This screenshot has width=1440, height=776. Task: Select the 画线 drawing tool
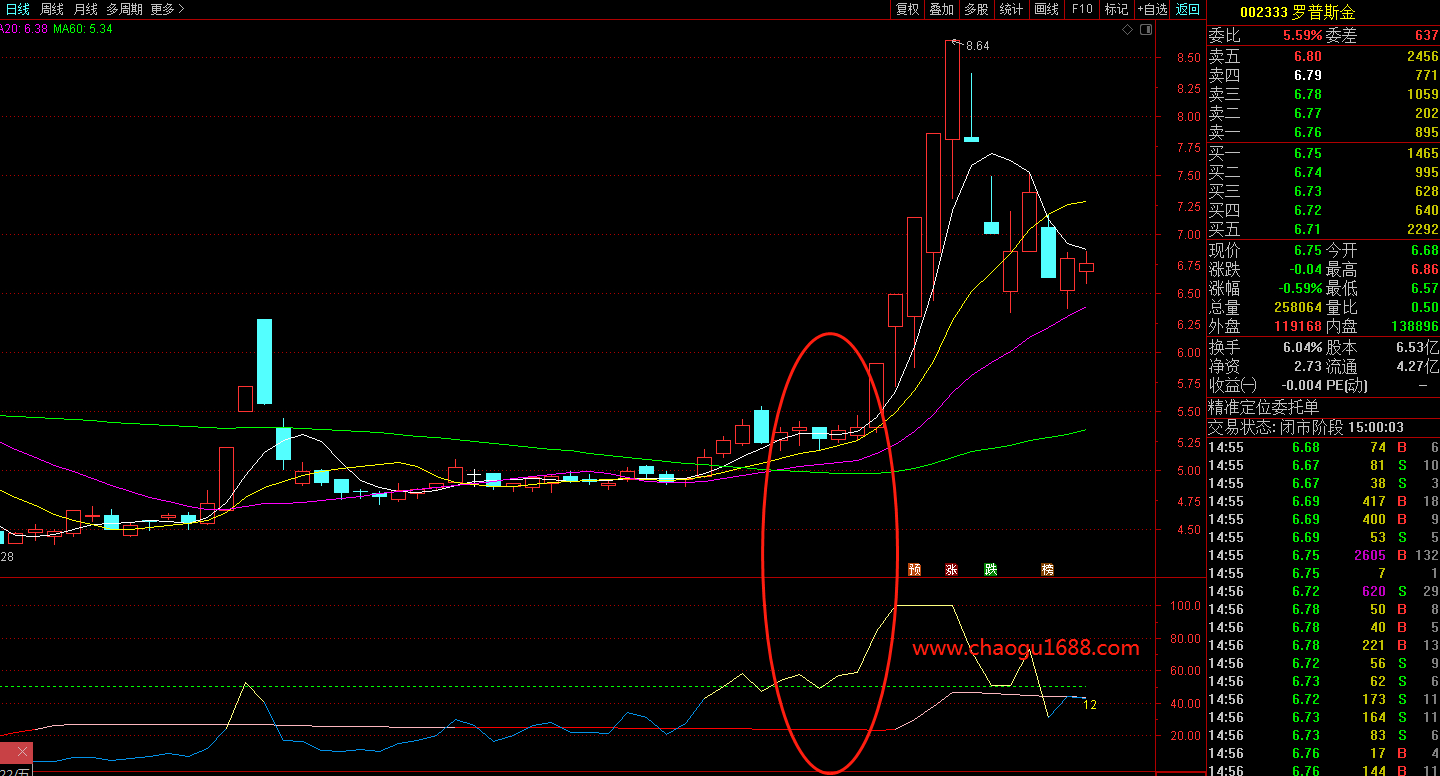[1046, 9]
